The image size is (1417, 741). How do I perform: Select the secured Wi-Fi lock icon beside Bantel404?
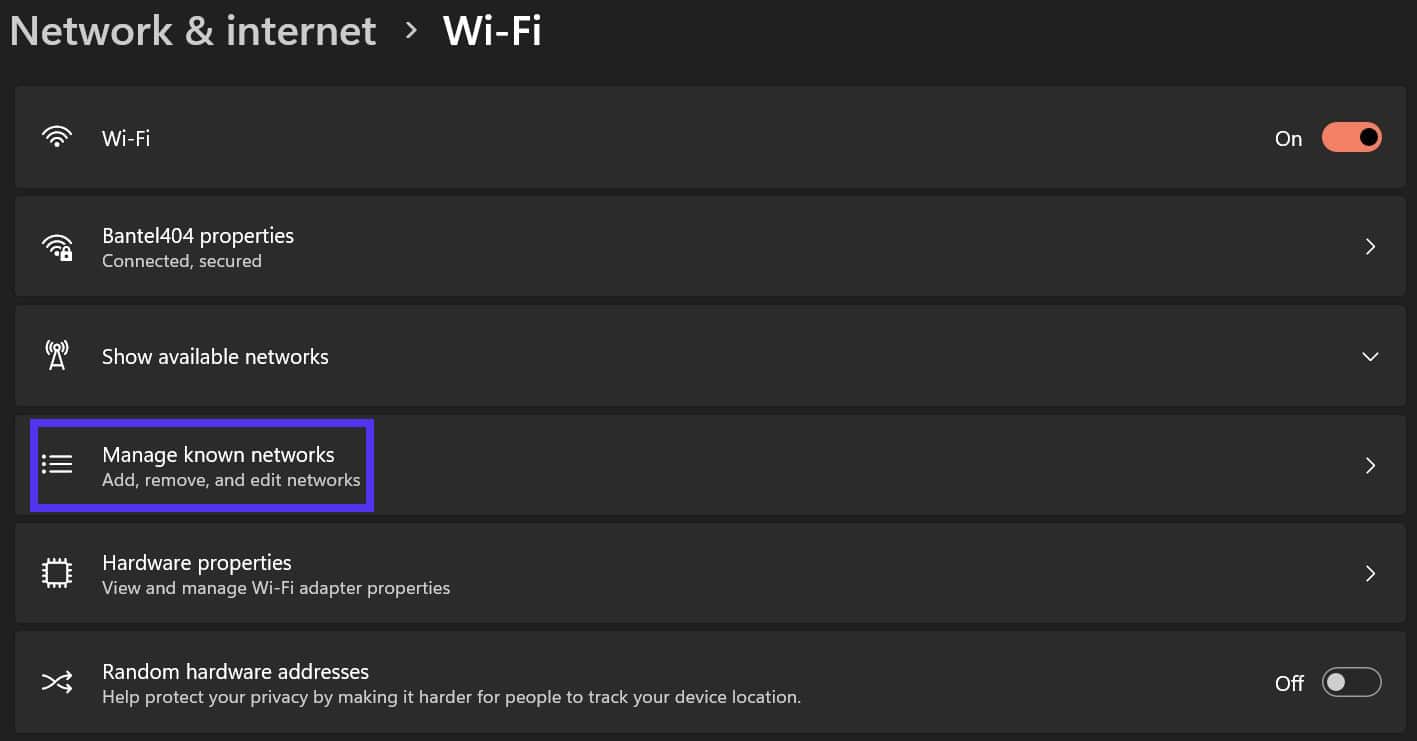click(x=57, y=246)
